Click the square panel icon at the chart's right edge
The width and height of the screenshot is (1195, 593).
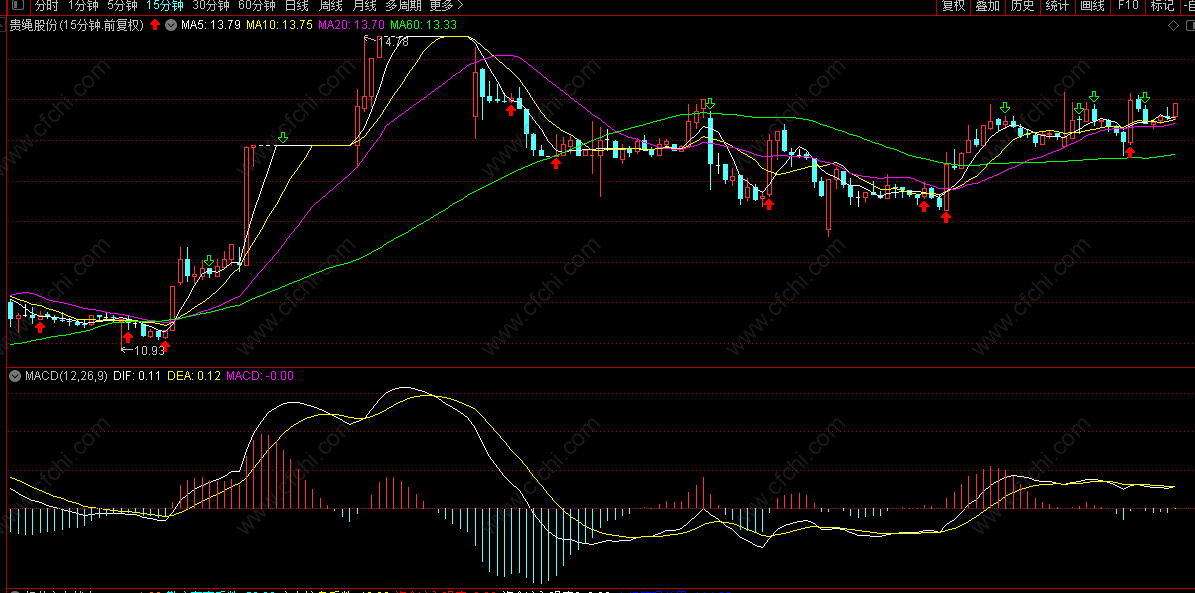pyautogui.click(x=1190, y=25)
